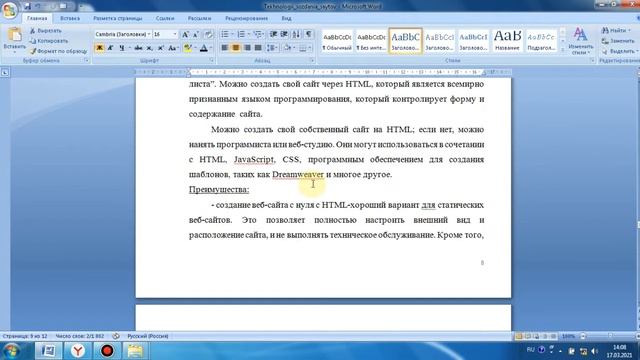Click the bulleted list icon
The image size is (640, 360).
[225, 34]
